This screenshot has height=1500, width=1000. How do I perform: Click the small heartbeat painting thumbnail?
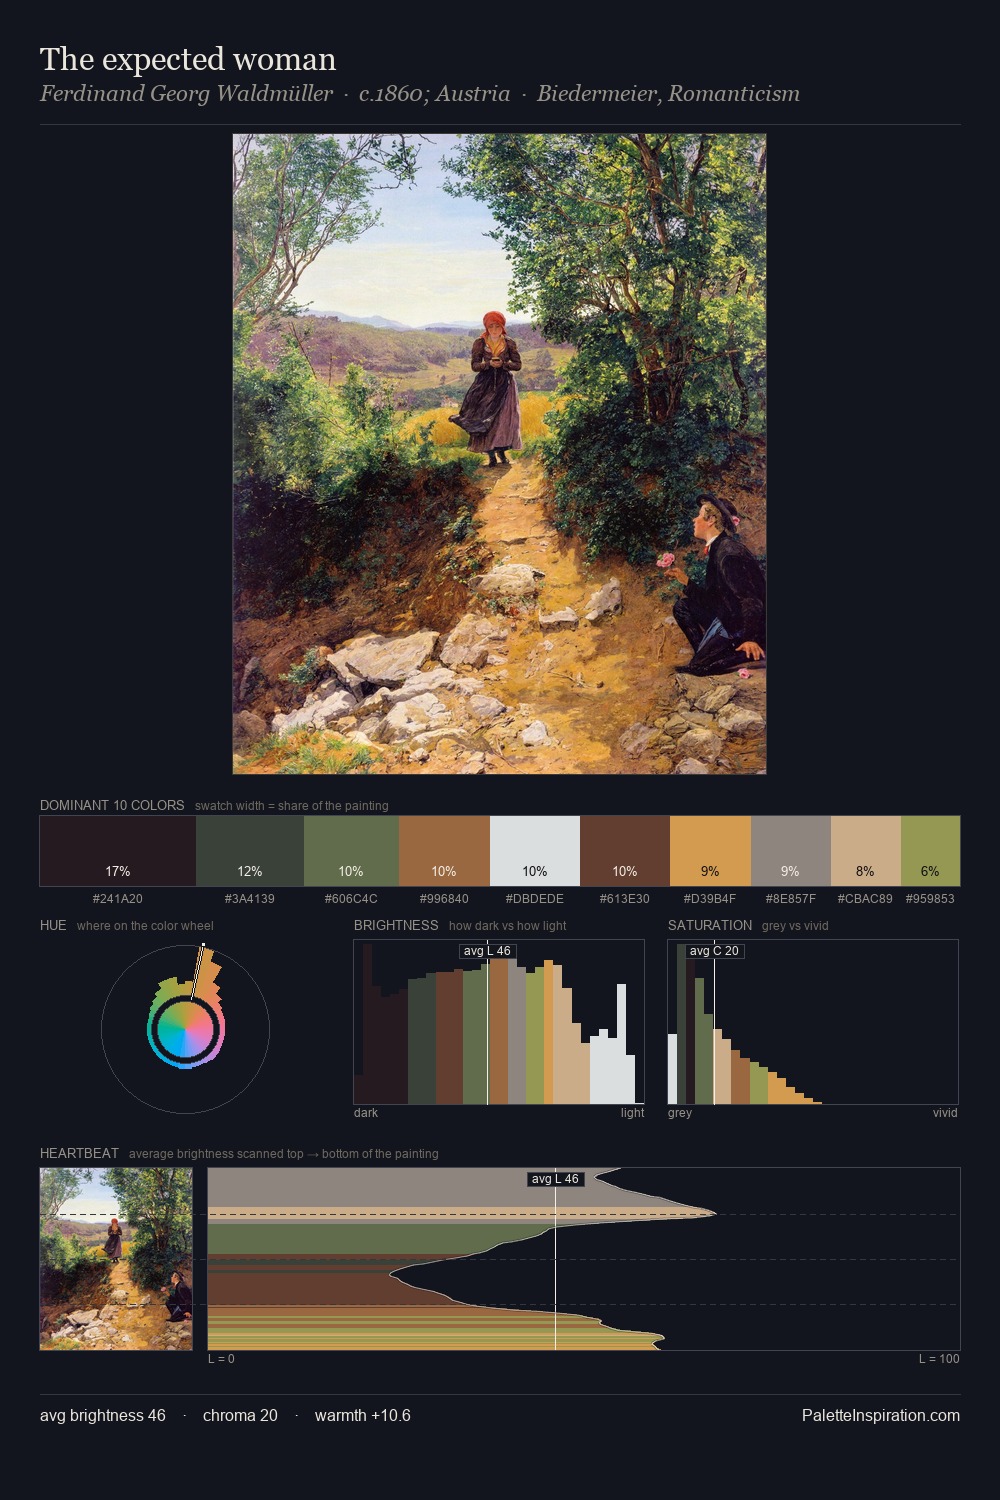pos(116,1259)
